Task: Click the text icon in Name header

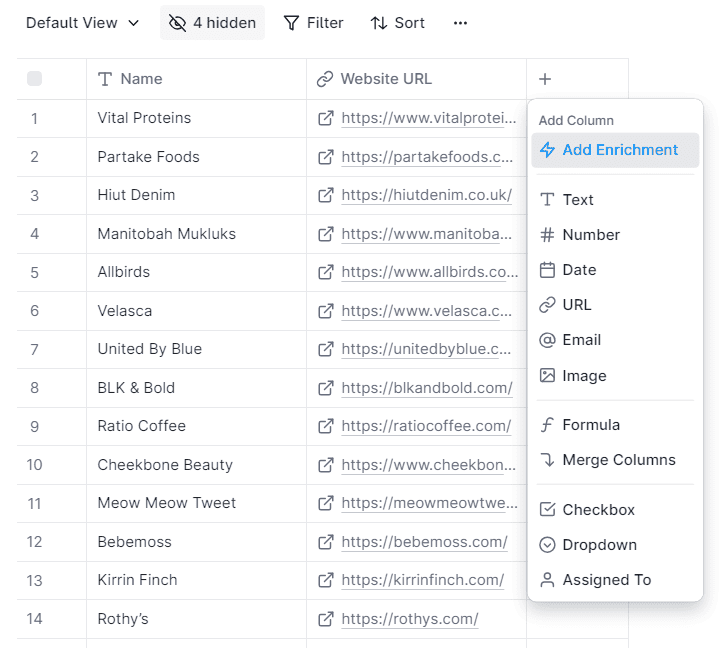Action: click(105, 79)
